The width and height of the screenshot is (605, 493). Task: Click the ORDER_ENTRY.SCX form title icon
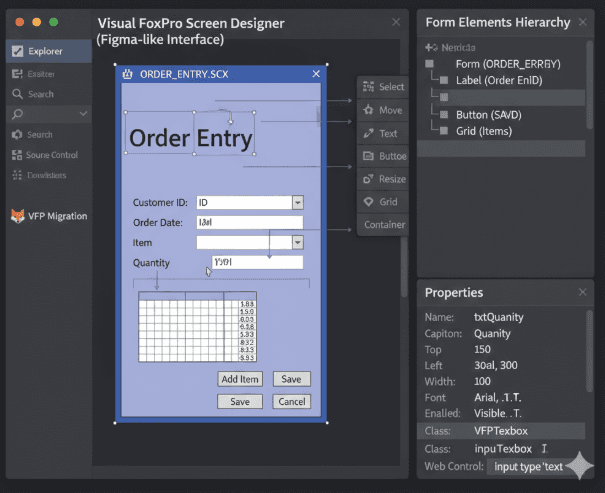(x=127, y=74)
